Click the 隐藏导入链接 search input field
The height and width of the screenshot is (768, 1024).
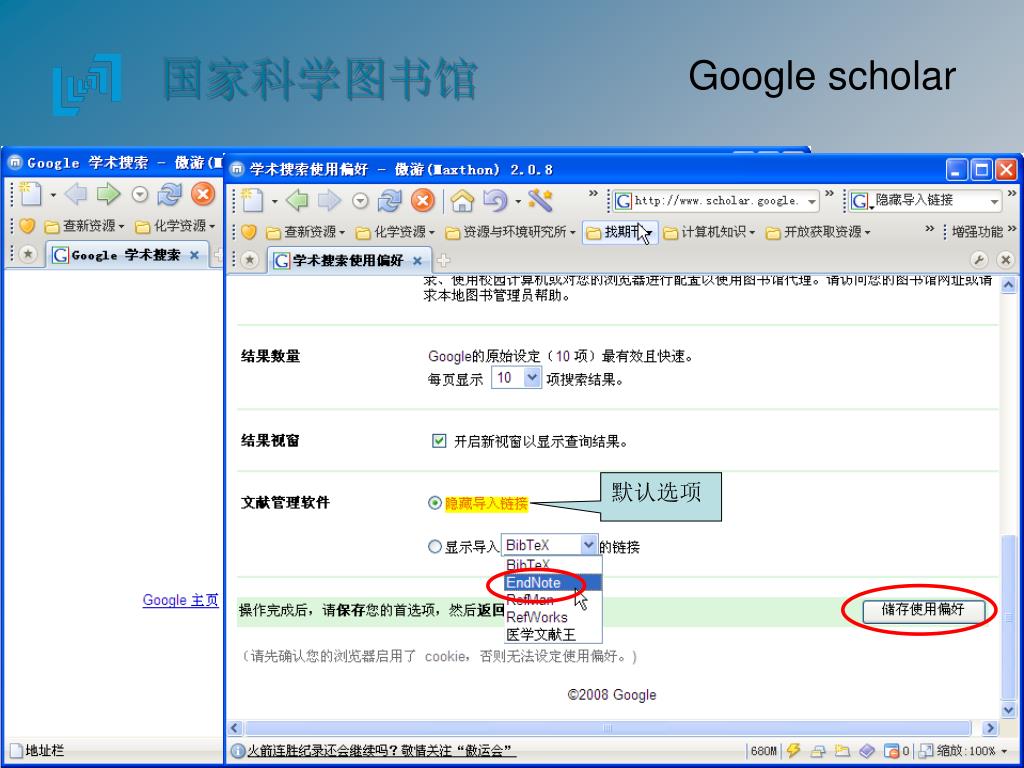point(927,201)
